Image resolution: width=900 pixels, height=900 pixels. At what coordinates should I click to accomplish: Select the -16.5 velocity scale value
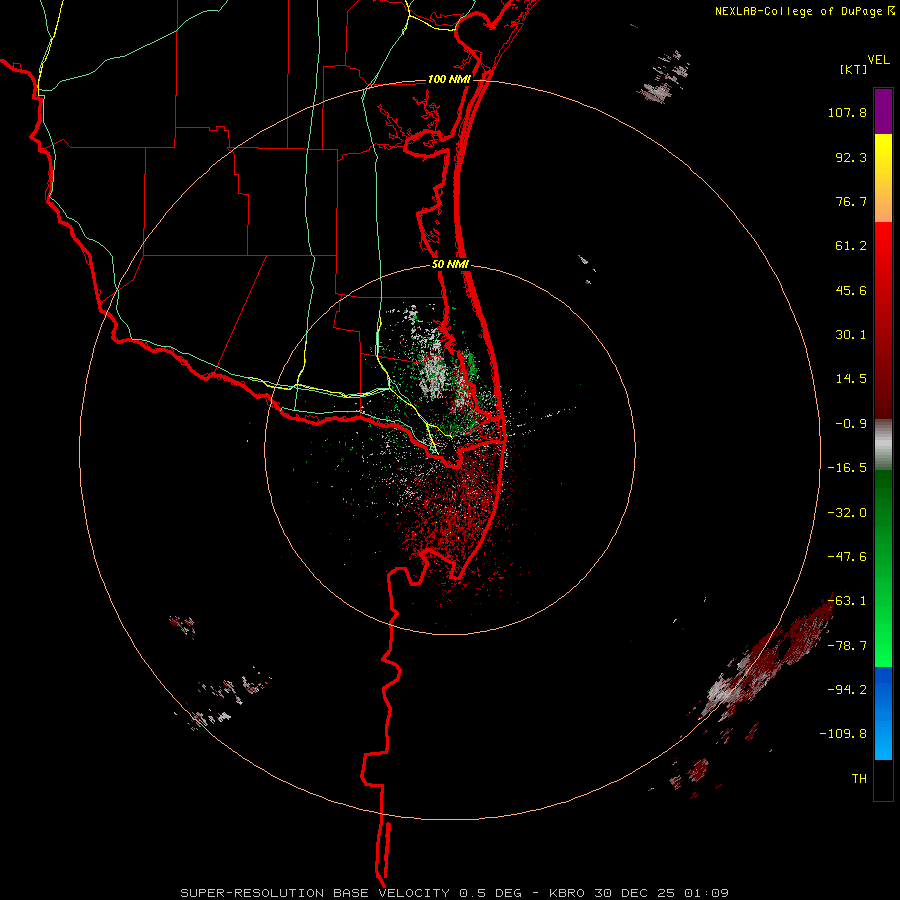[847, 468]
